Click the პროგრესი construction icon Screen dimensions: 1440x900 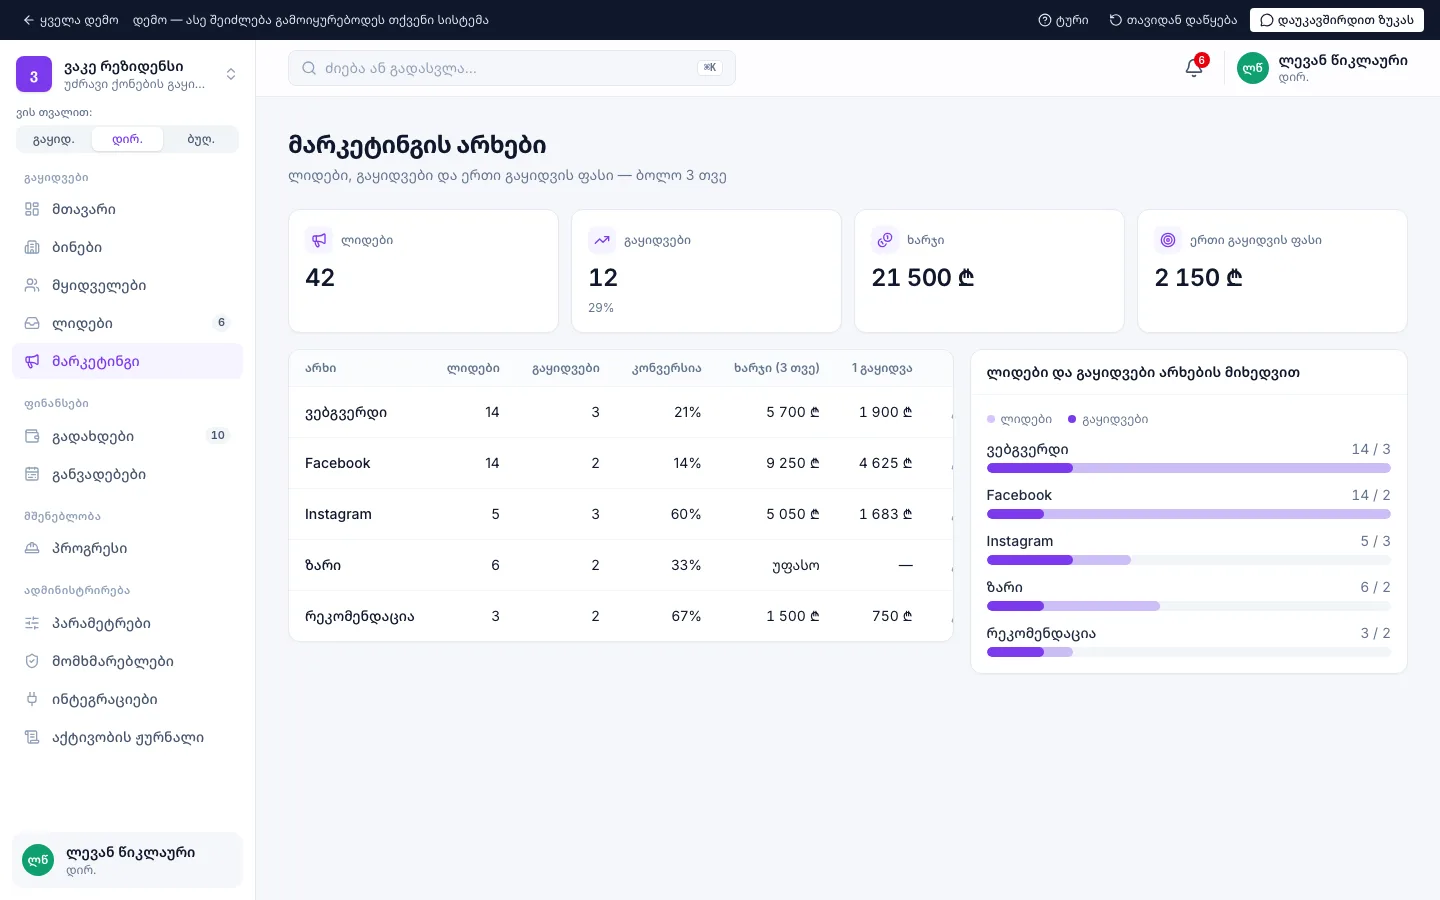click(x=32, y=548)
